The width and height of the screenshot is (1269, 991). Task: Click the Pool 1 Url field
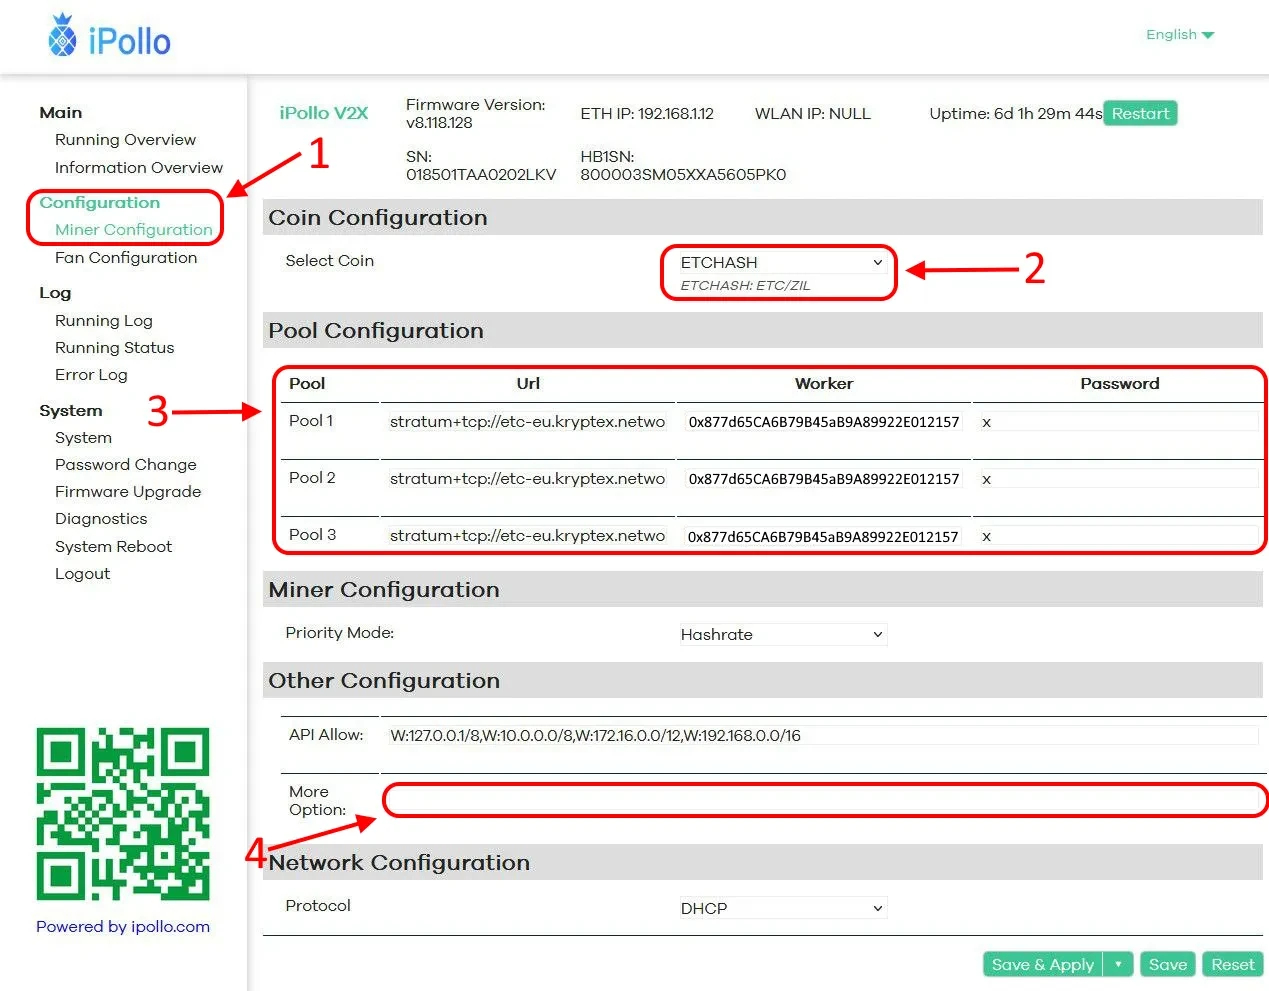[527, 422]
